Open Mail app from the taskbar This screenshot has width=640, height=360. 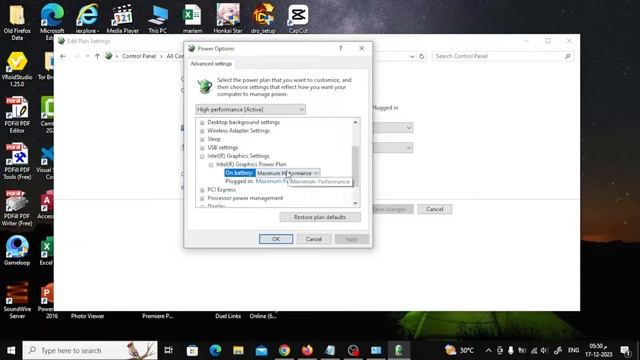261,350
